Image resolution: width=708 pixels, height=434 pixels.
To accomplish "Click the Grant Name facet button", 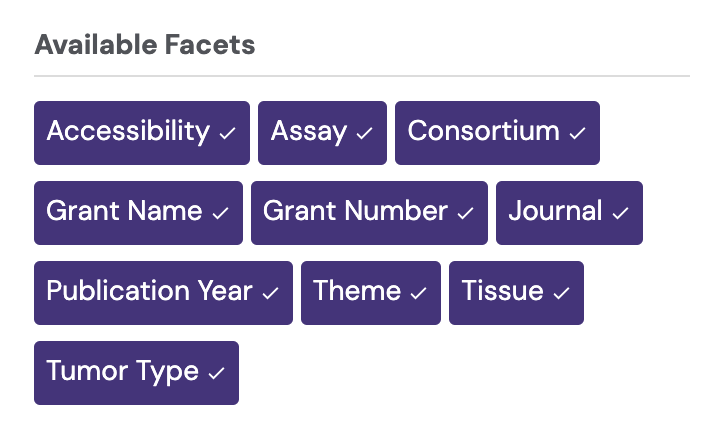I will [x=138, y=212].
